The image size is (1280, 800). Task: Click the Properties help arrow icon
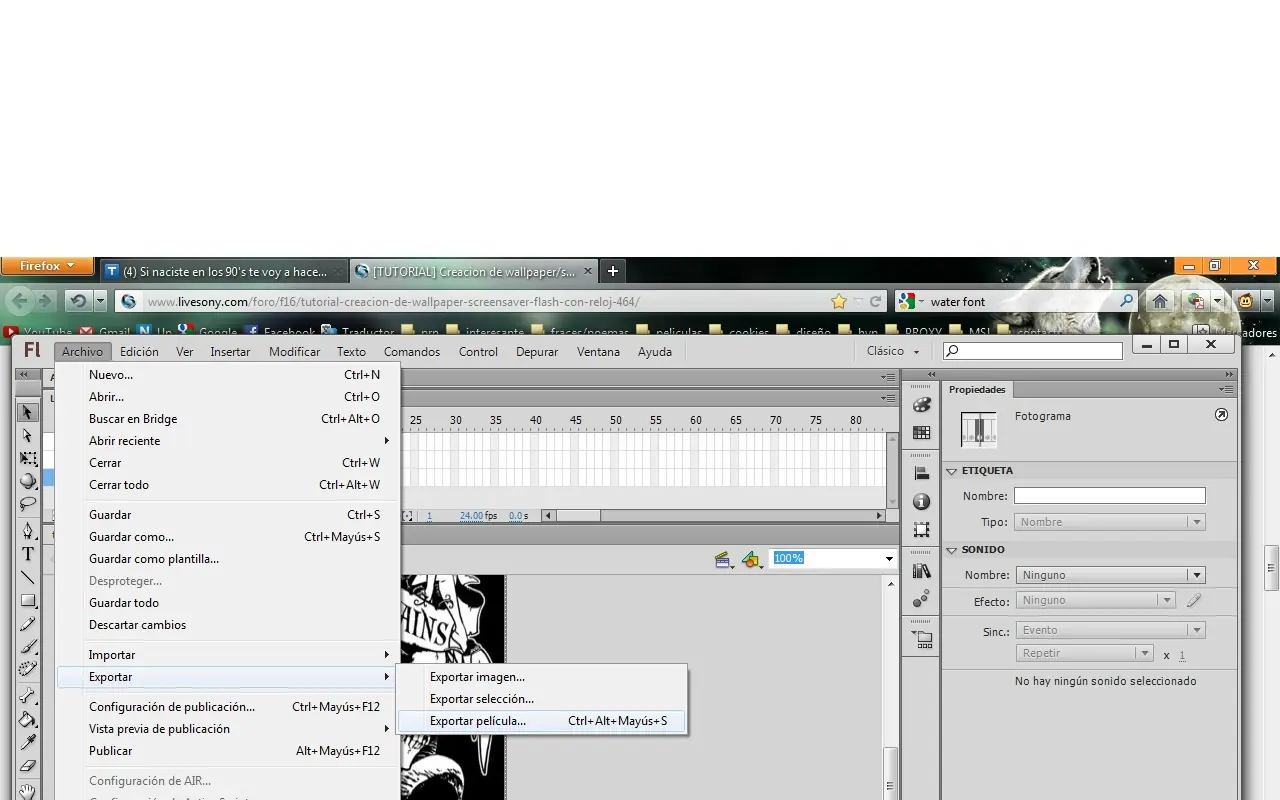[1221, 415]
